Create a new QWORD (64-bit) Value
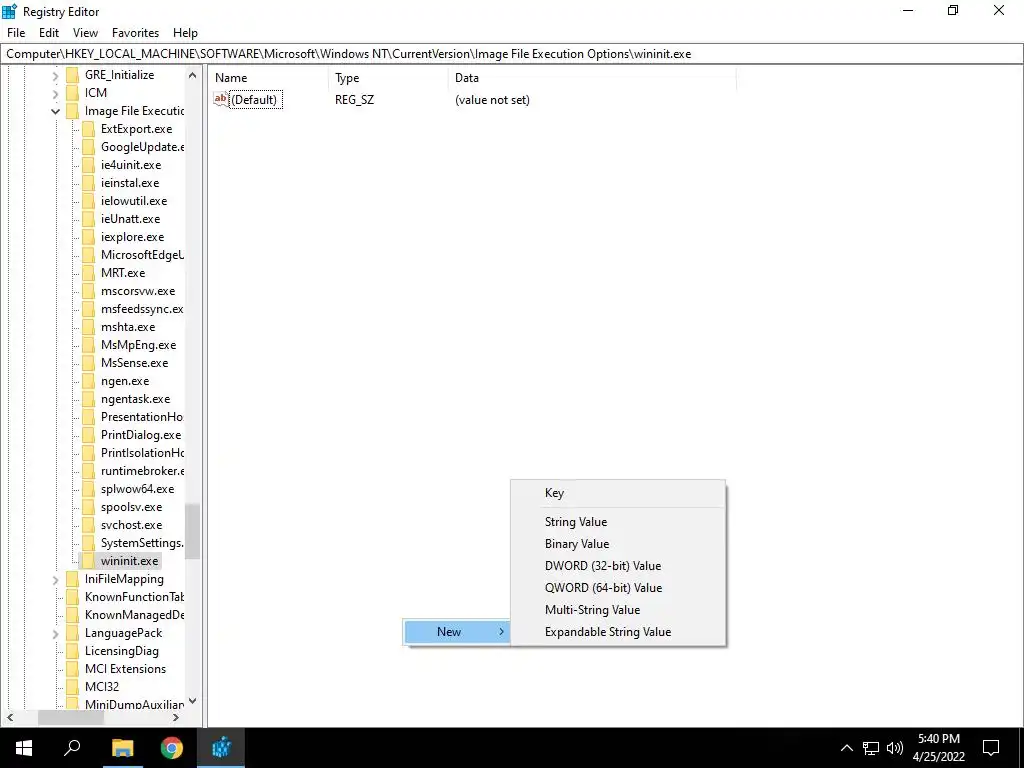 click(618, 588)
